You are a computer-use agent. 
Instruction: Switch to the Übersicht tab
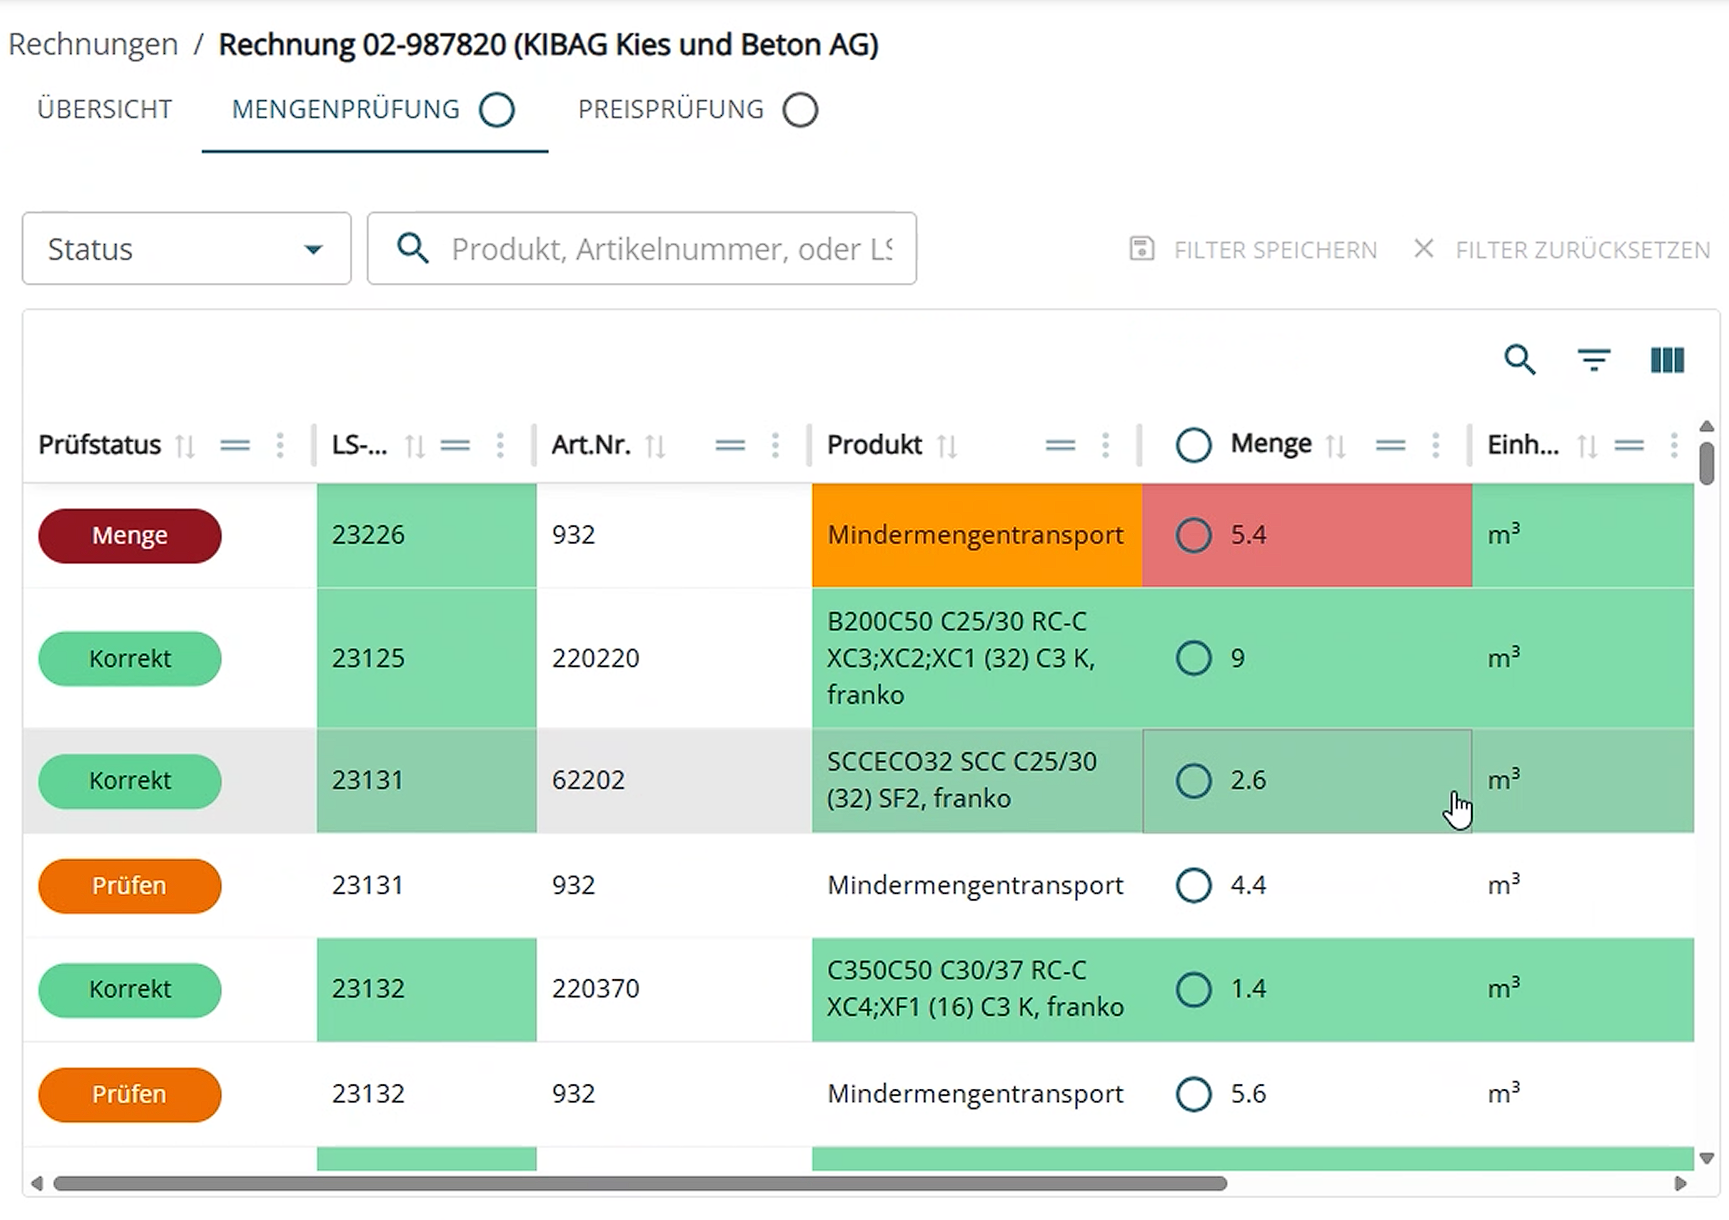[x=105, y=109]
